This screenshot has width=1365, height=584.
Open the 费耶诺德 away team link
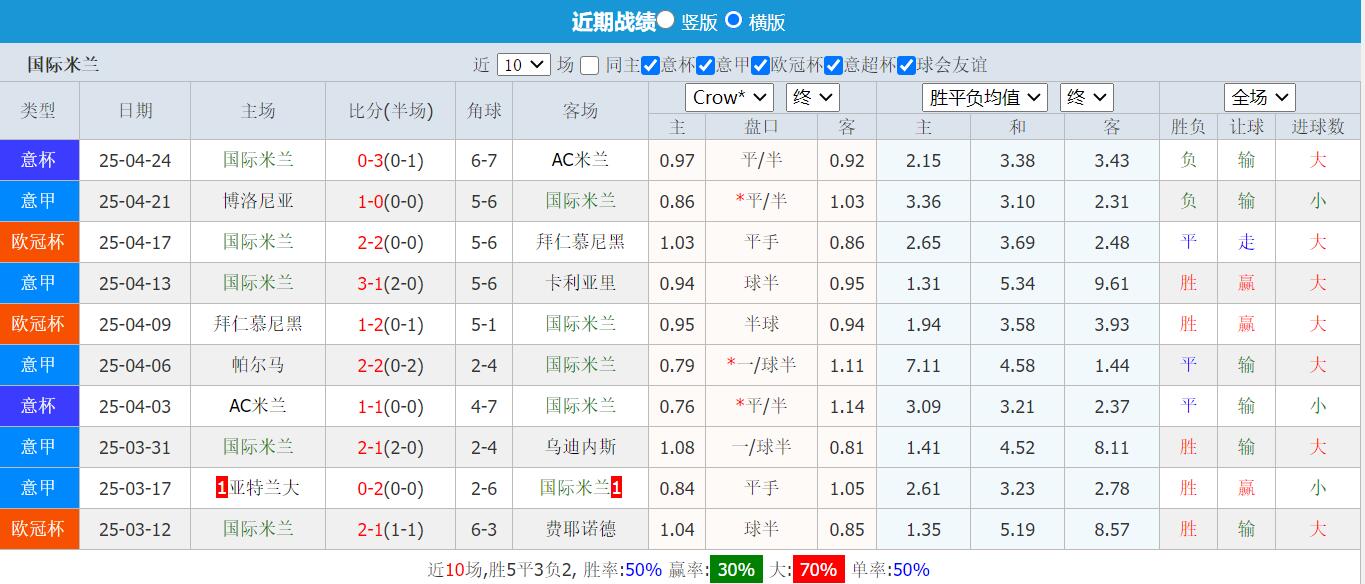[x=579, y=529]
